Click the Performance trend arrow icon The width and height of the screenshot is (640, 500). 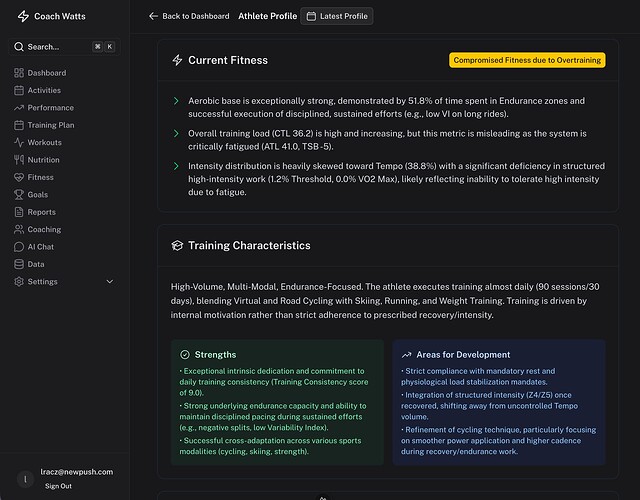pos(19,108)
